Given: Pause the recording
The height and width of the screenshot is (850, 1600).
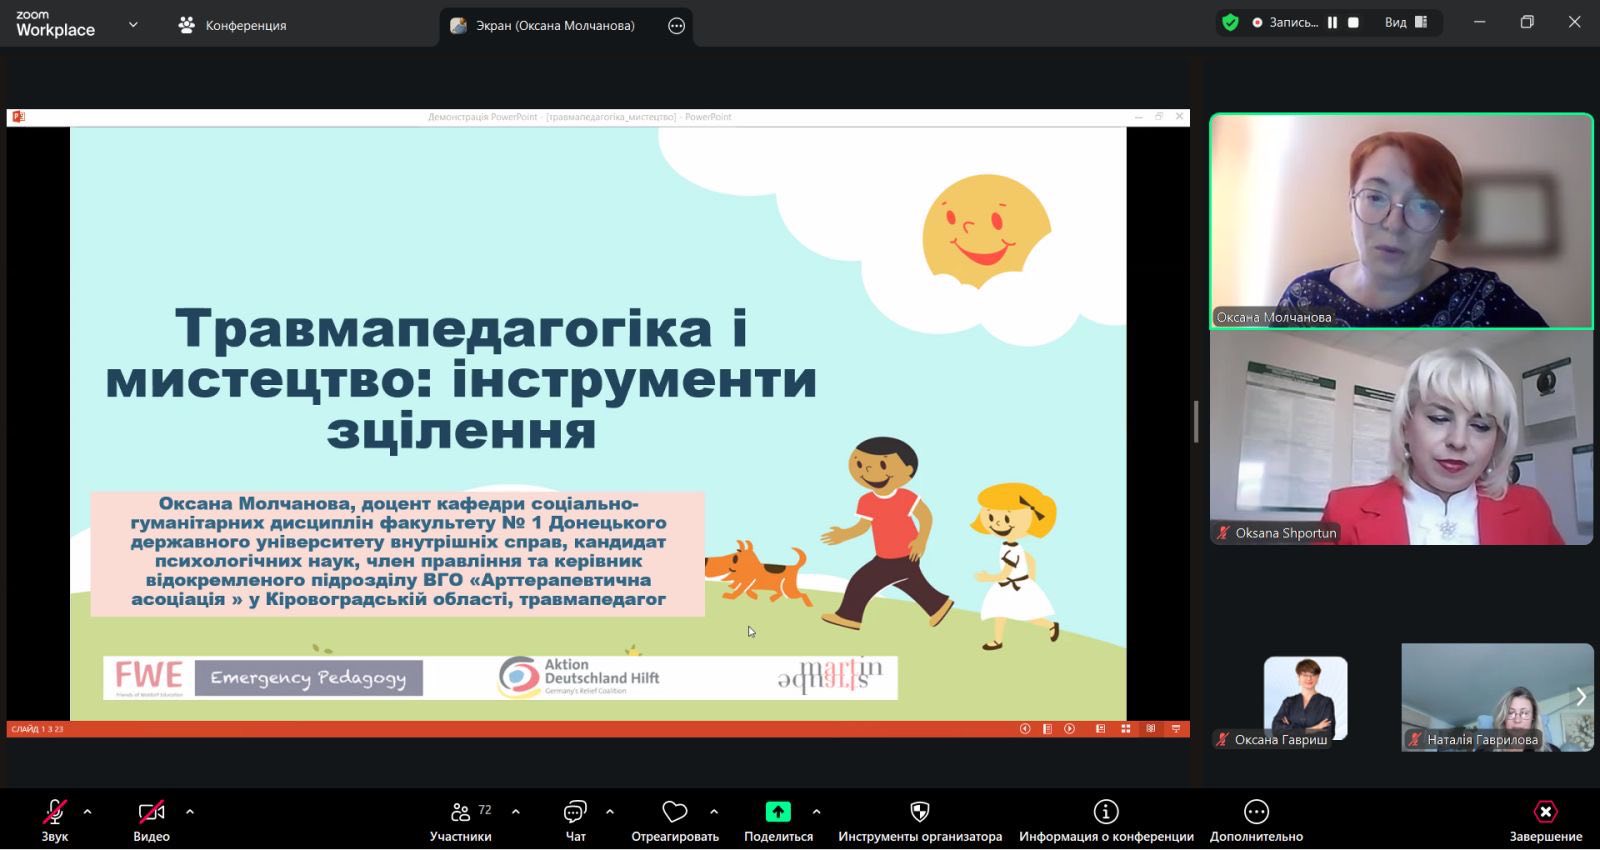Looking at the screenshot, I should coord(1332,23).
